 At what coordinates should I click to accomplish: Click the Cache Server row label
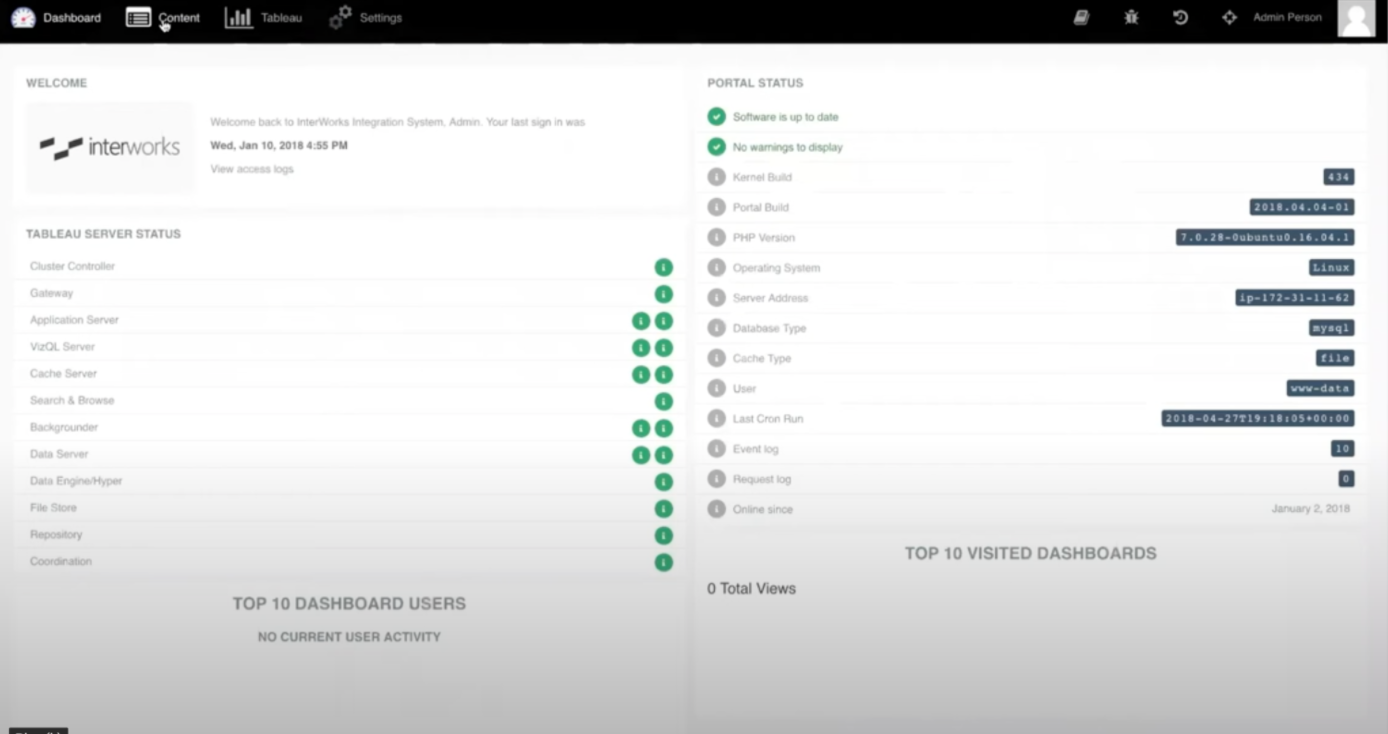click(63, 374)
